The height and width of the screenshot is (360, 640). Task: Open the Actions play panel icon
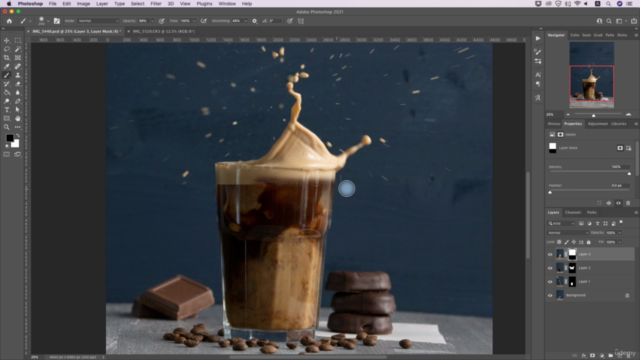click(538, 38)
